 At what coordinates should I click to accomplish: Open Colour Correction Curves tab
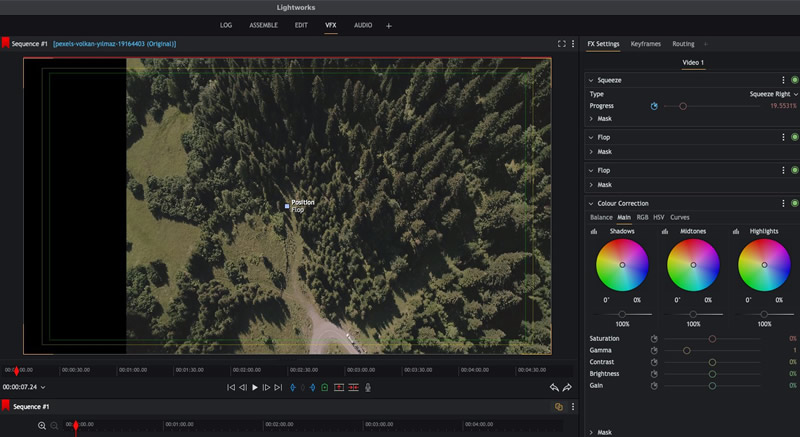tap(680, 217)
